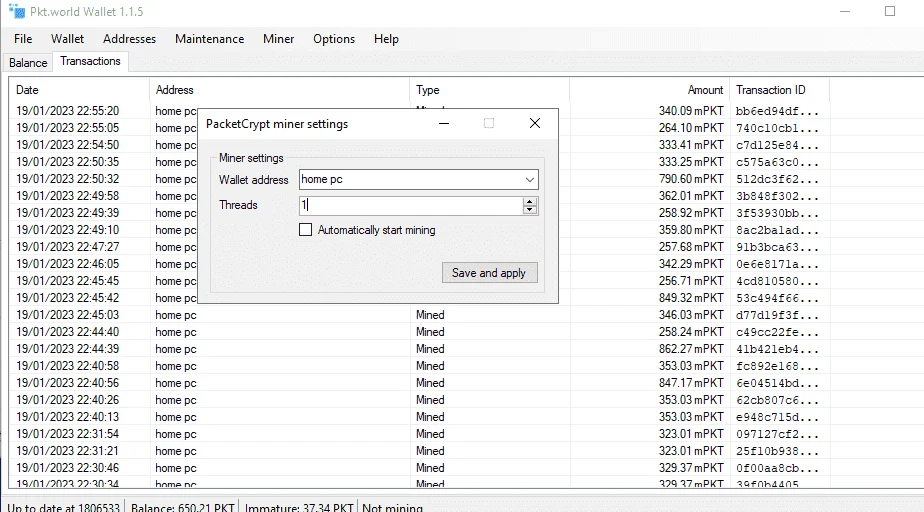The width and height of the screenshot is (924, 512).
Task: Click transaction ID 6e04514bd...
Action: coord(777,384)
